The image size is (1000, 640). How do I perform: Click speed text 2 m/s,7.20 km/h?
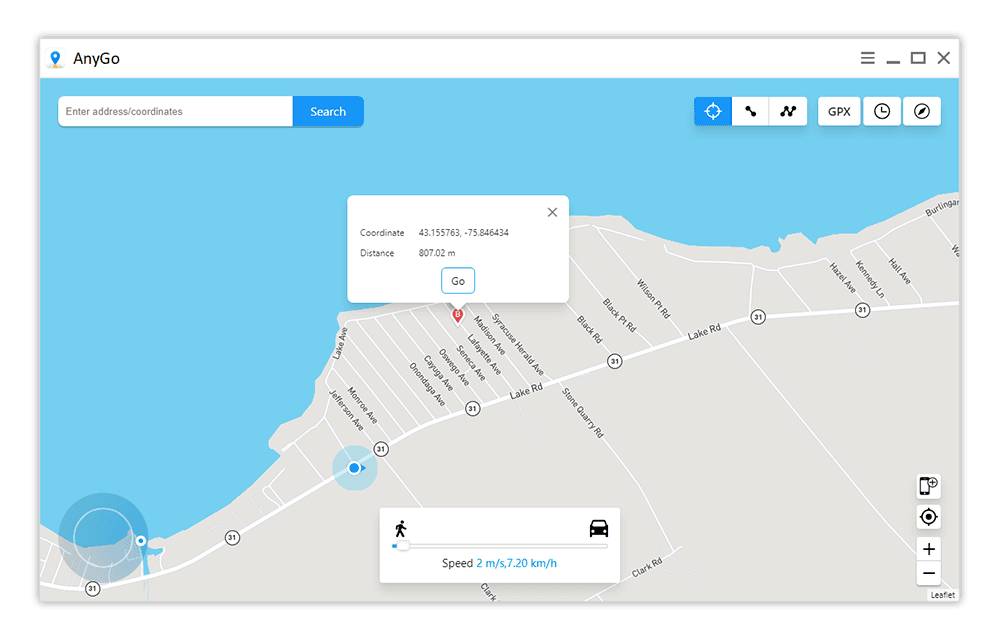(517, 564)
